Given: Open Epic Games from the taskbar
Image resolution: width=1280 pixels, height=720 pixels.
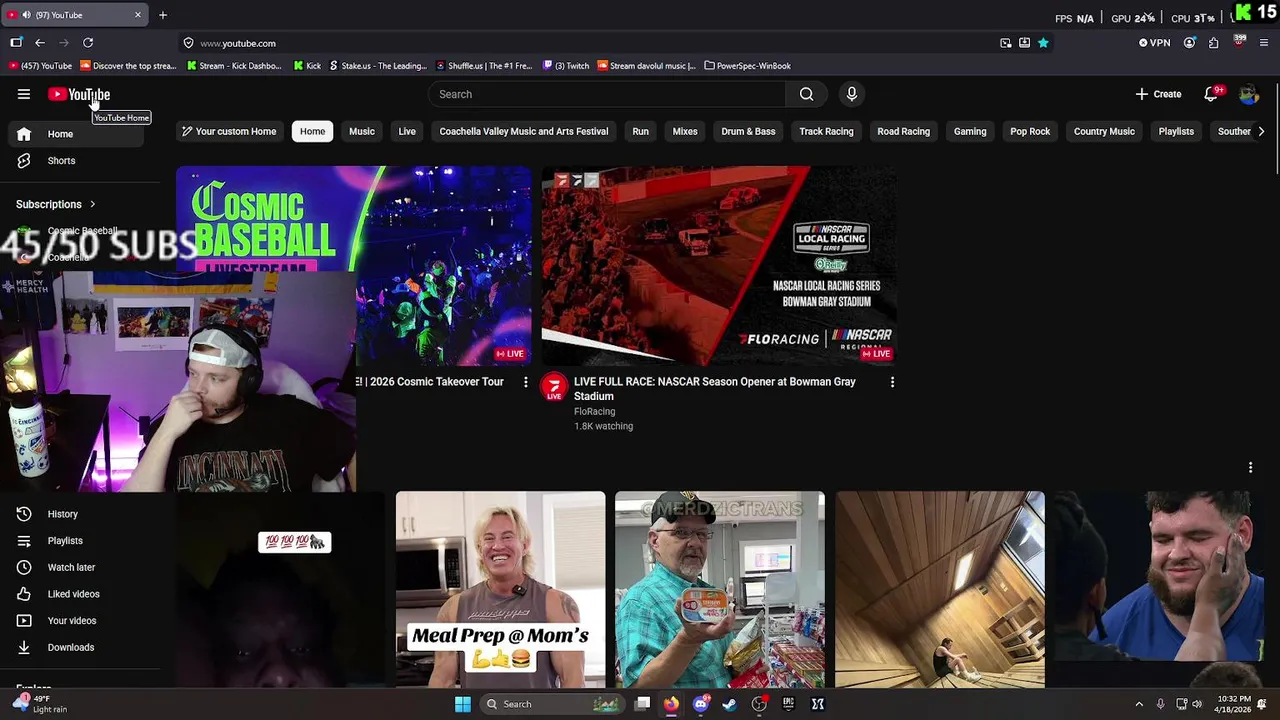Looking at the screenshot, I should click(788, 704).
